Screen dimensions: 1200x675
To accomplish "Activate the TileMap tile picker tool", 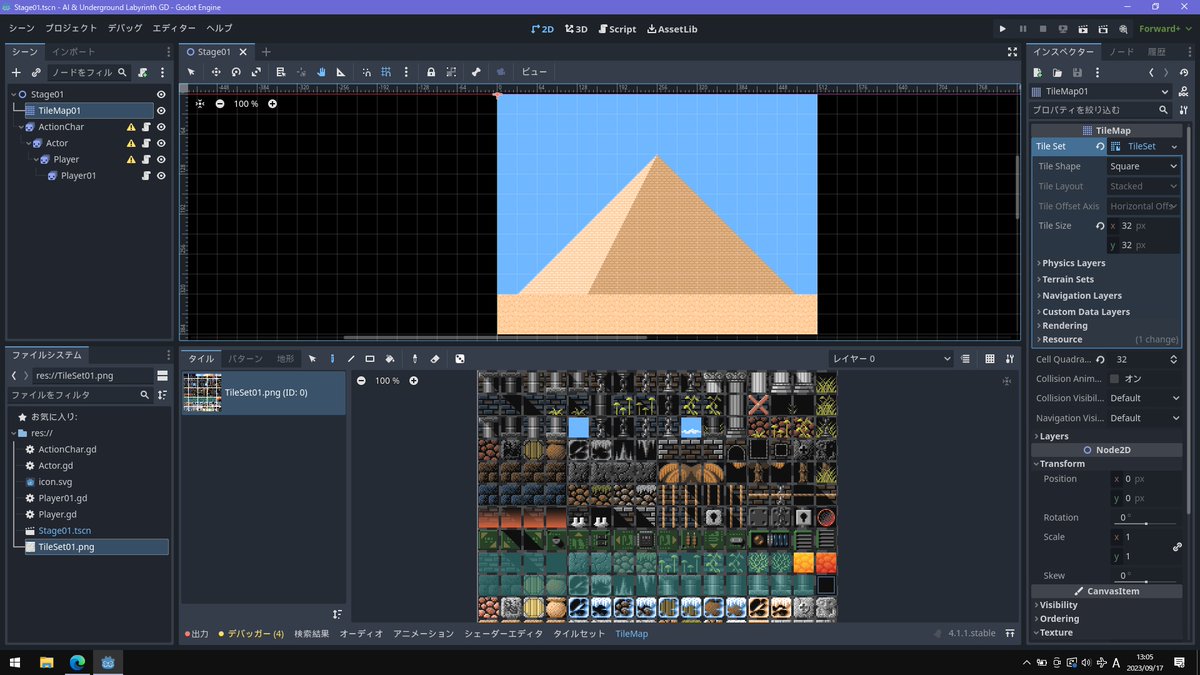I will point(415,358).
